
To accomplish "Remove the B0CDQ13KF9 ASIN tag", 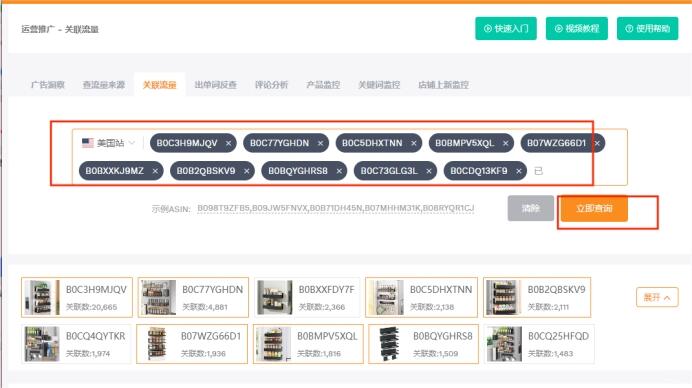I will [x=519, y=171].
